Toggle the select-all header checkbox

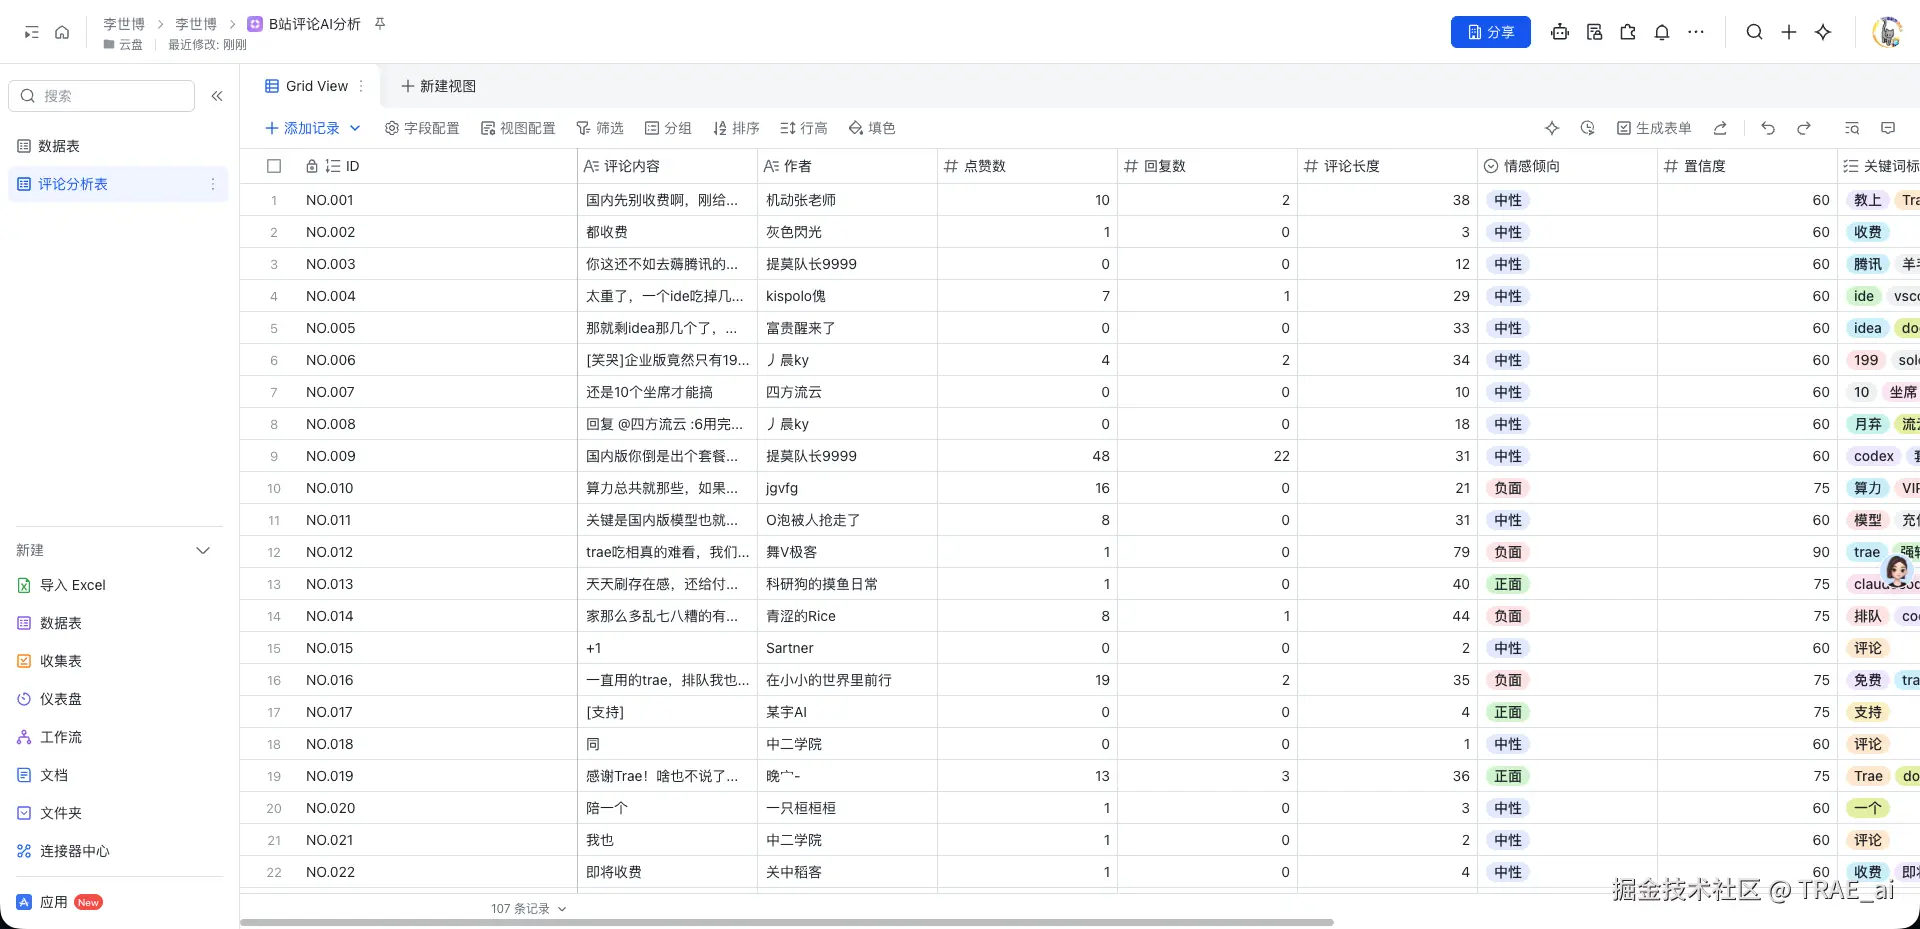274,166
